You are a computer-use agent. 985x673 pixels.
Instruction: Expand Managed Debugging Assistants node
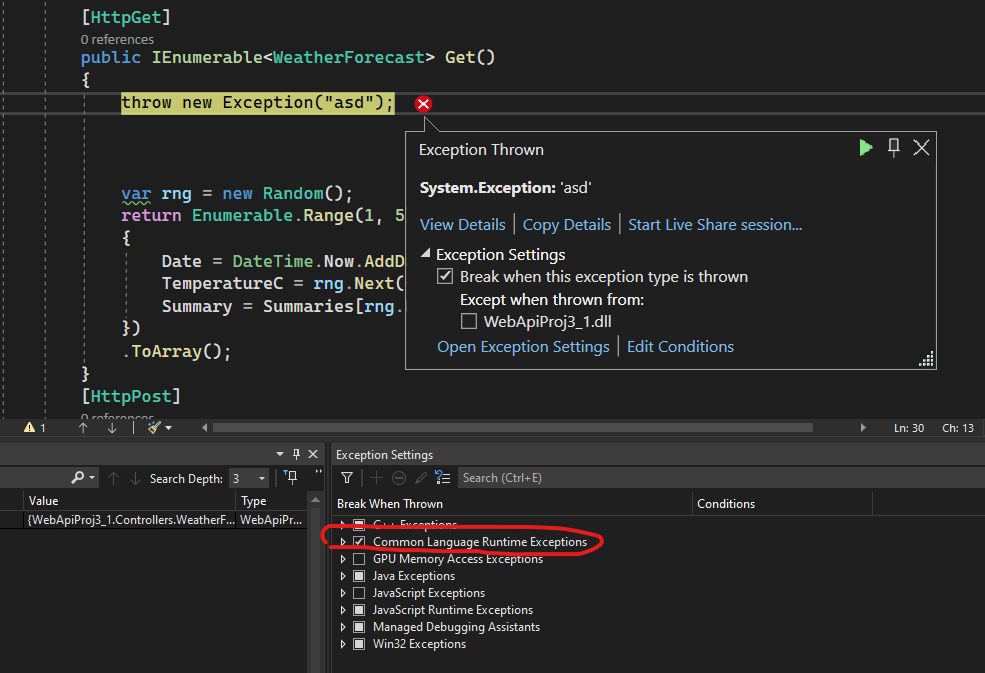tap(343, 626)
